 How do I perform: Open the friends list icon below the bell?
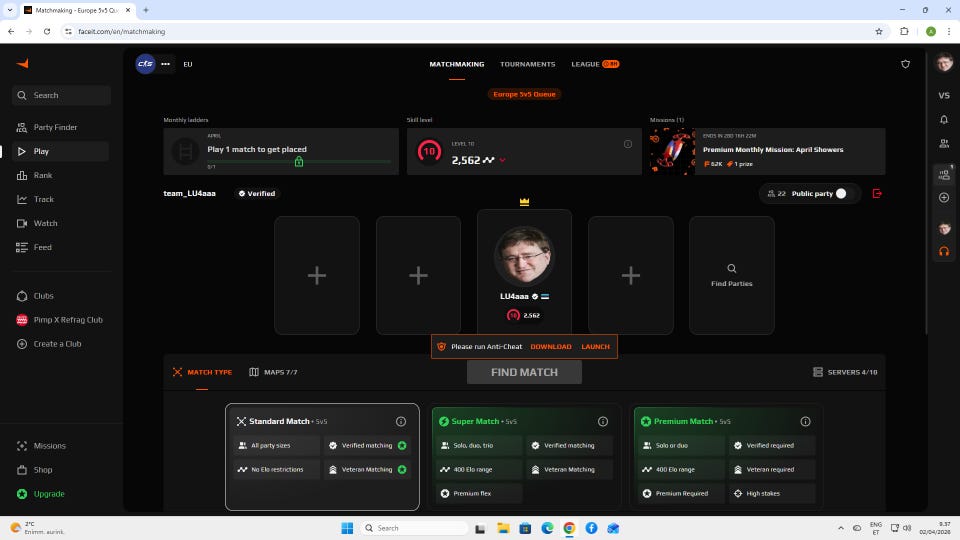coord(944,143)
